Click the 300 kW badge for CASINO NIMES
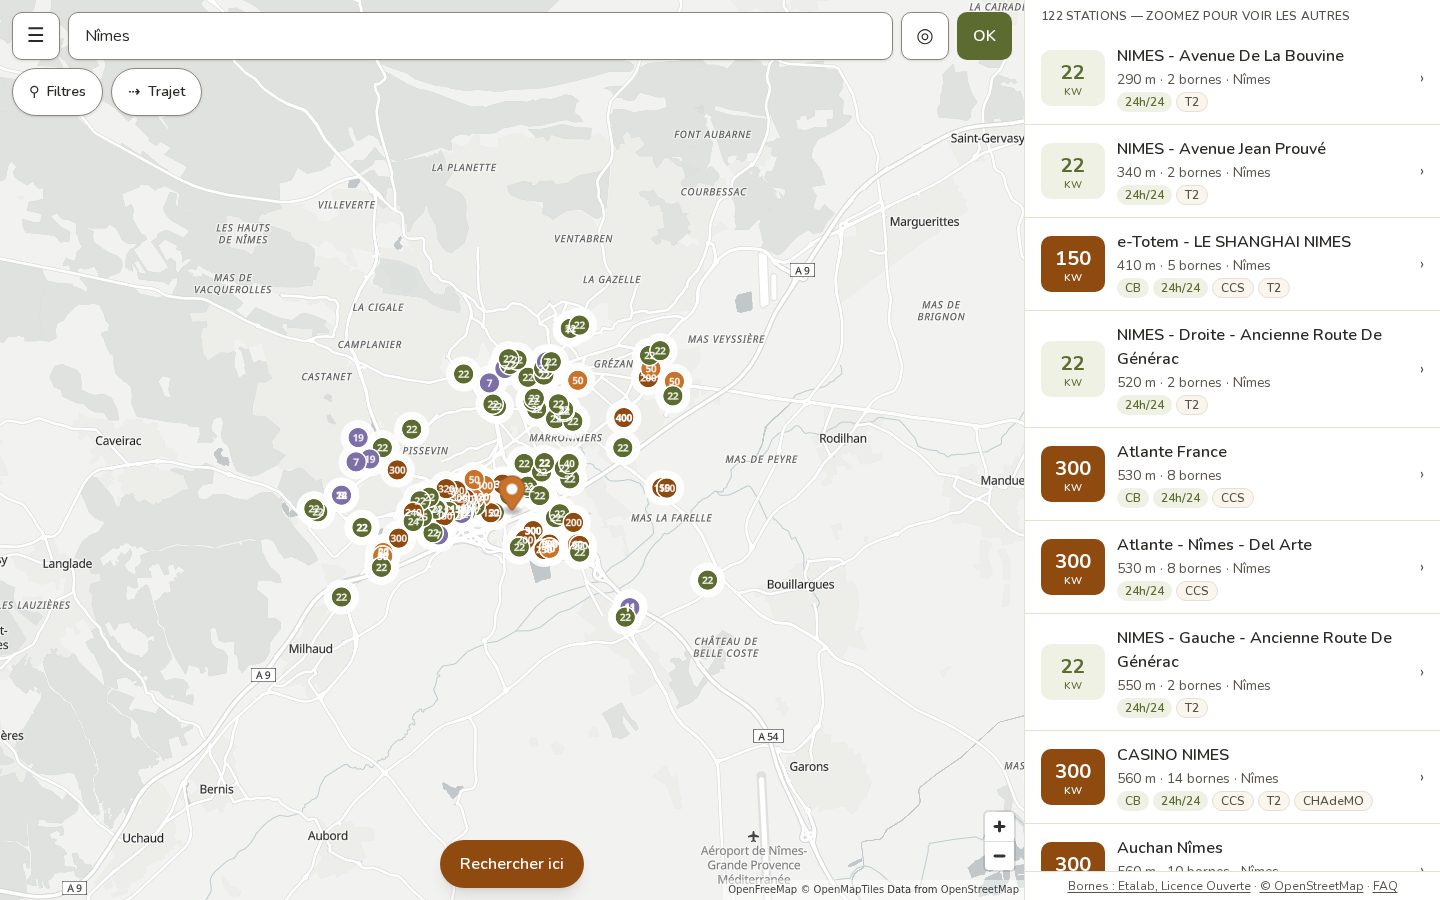Viewport: 1440px width, 900px height. coord(1073,777)
